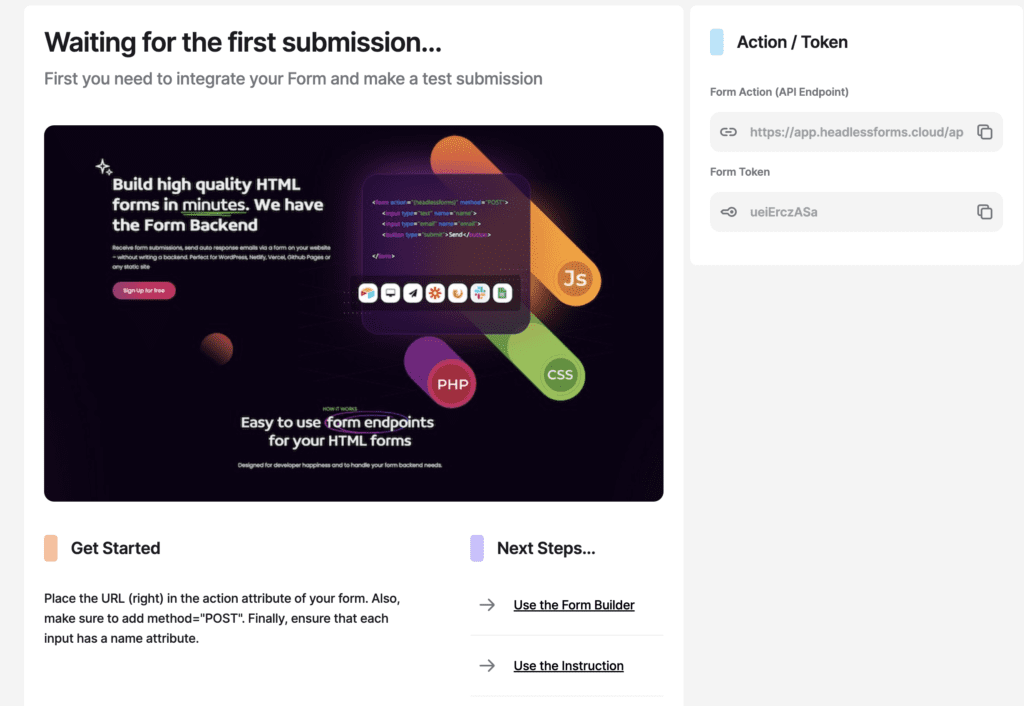Click the purple marker beside Next Steps
Image resolution: width=1024 pixels, height=706 pixels.
(x=477, y=548)
